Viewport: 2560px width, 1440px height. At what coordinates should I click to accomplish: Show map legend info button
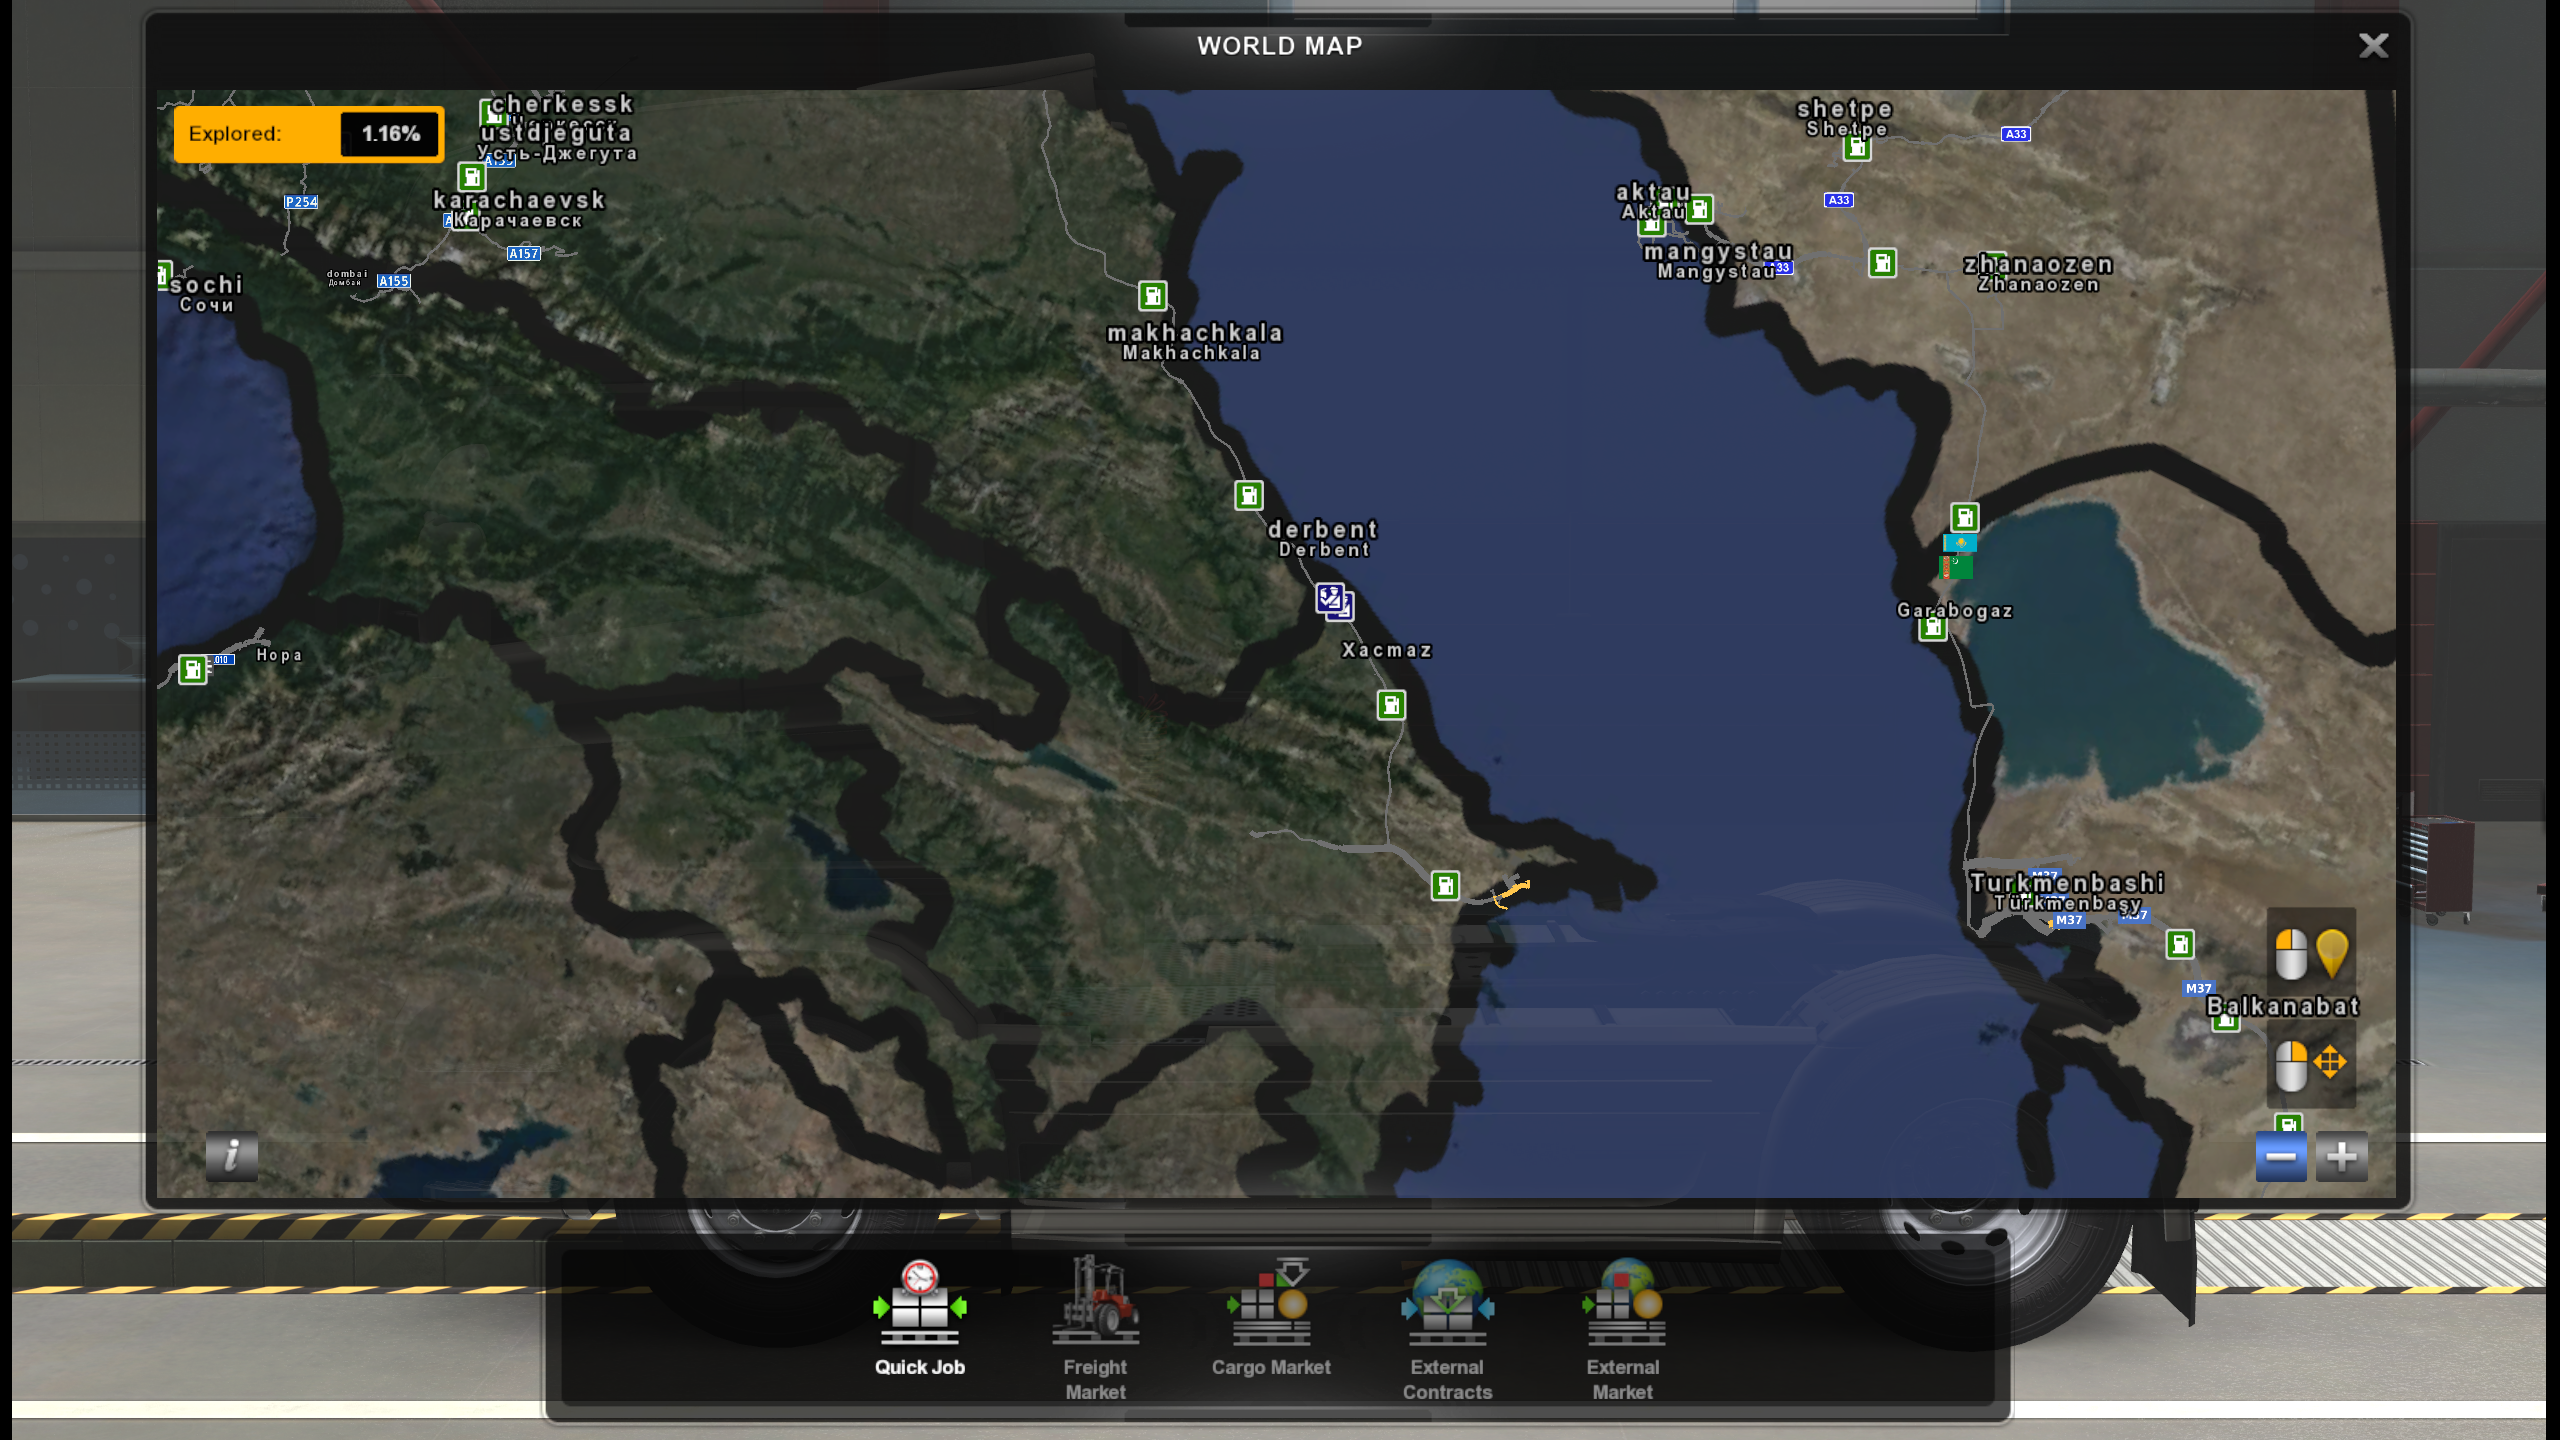231,1156
